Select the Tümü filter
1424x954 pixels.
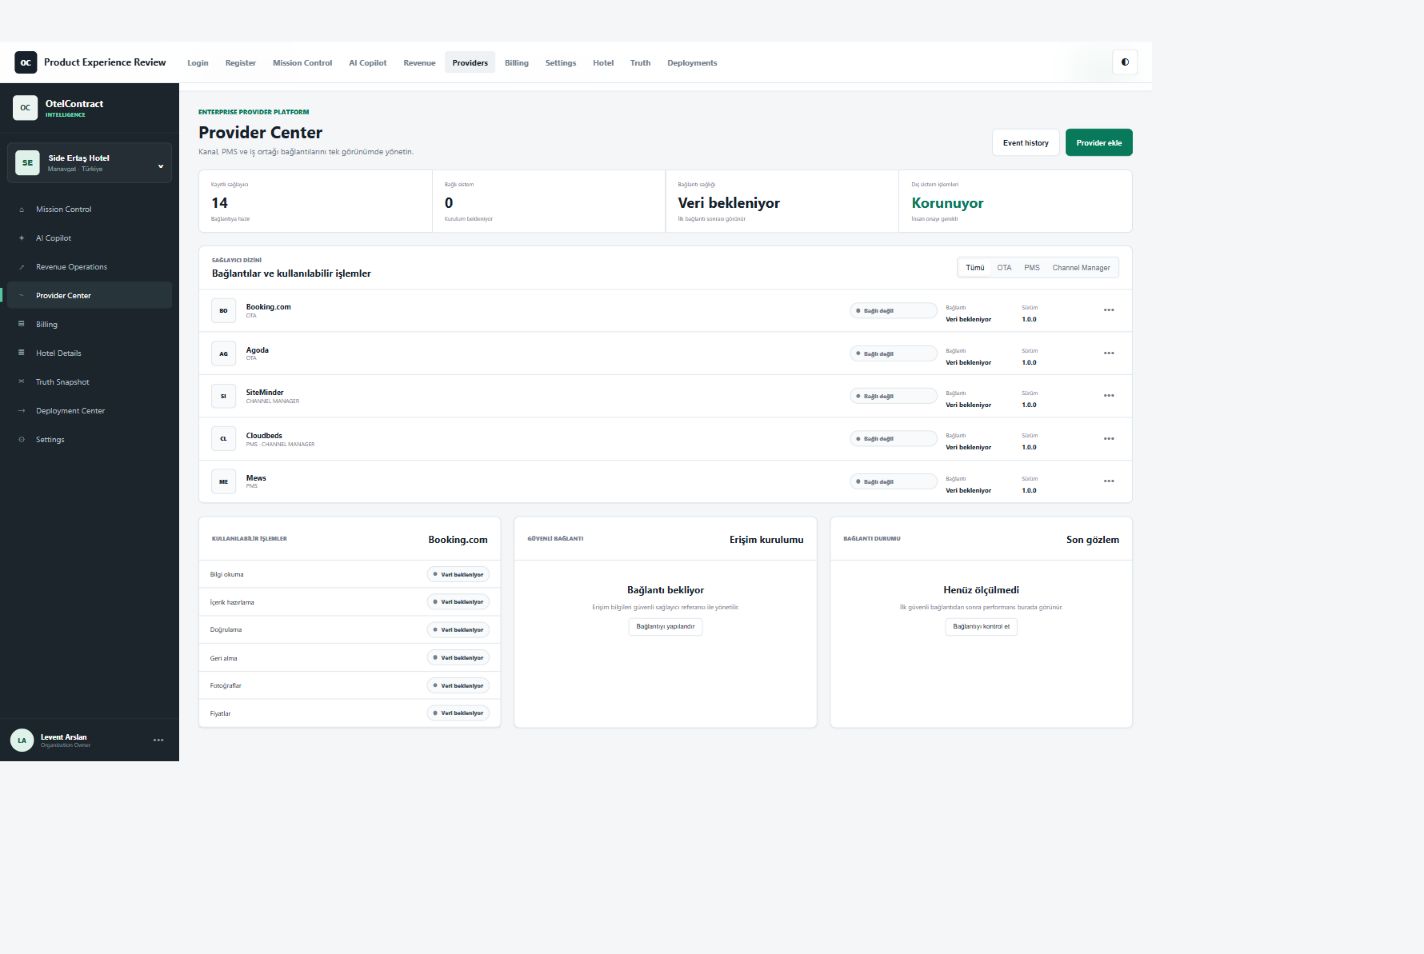click(x=975, y=268)
